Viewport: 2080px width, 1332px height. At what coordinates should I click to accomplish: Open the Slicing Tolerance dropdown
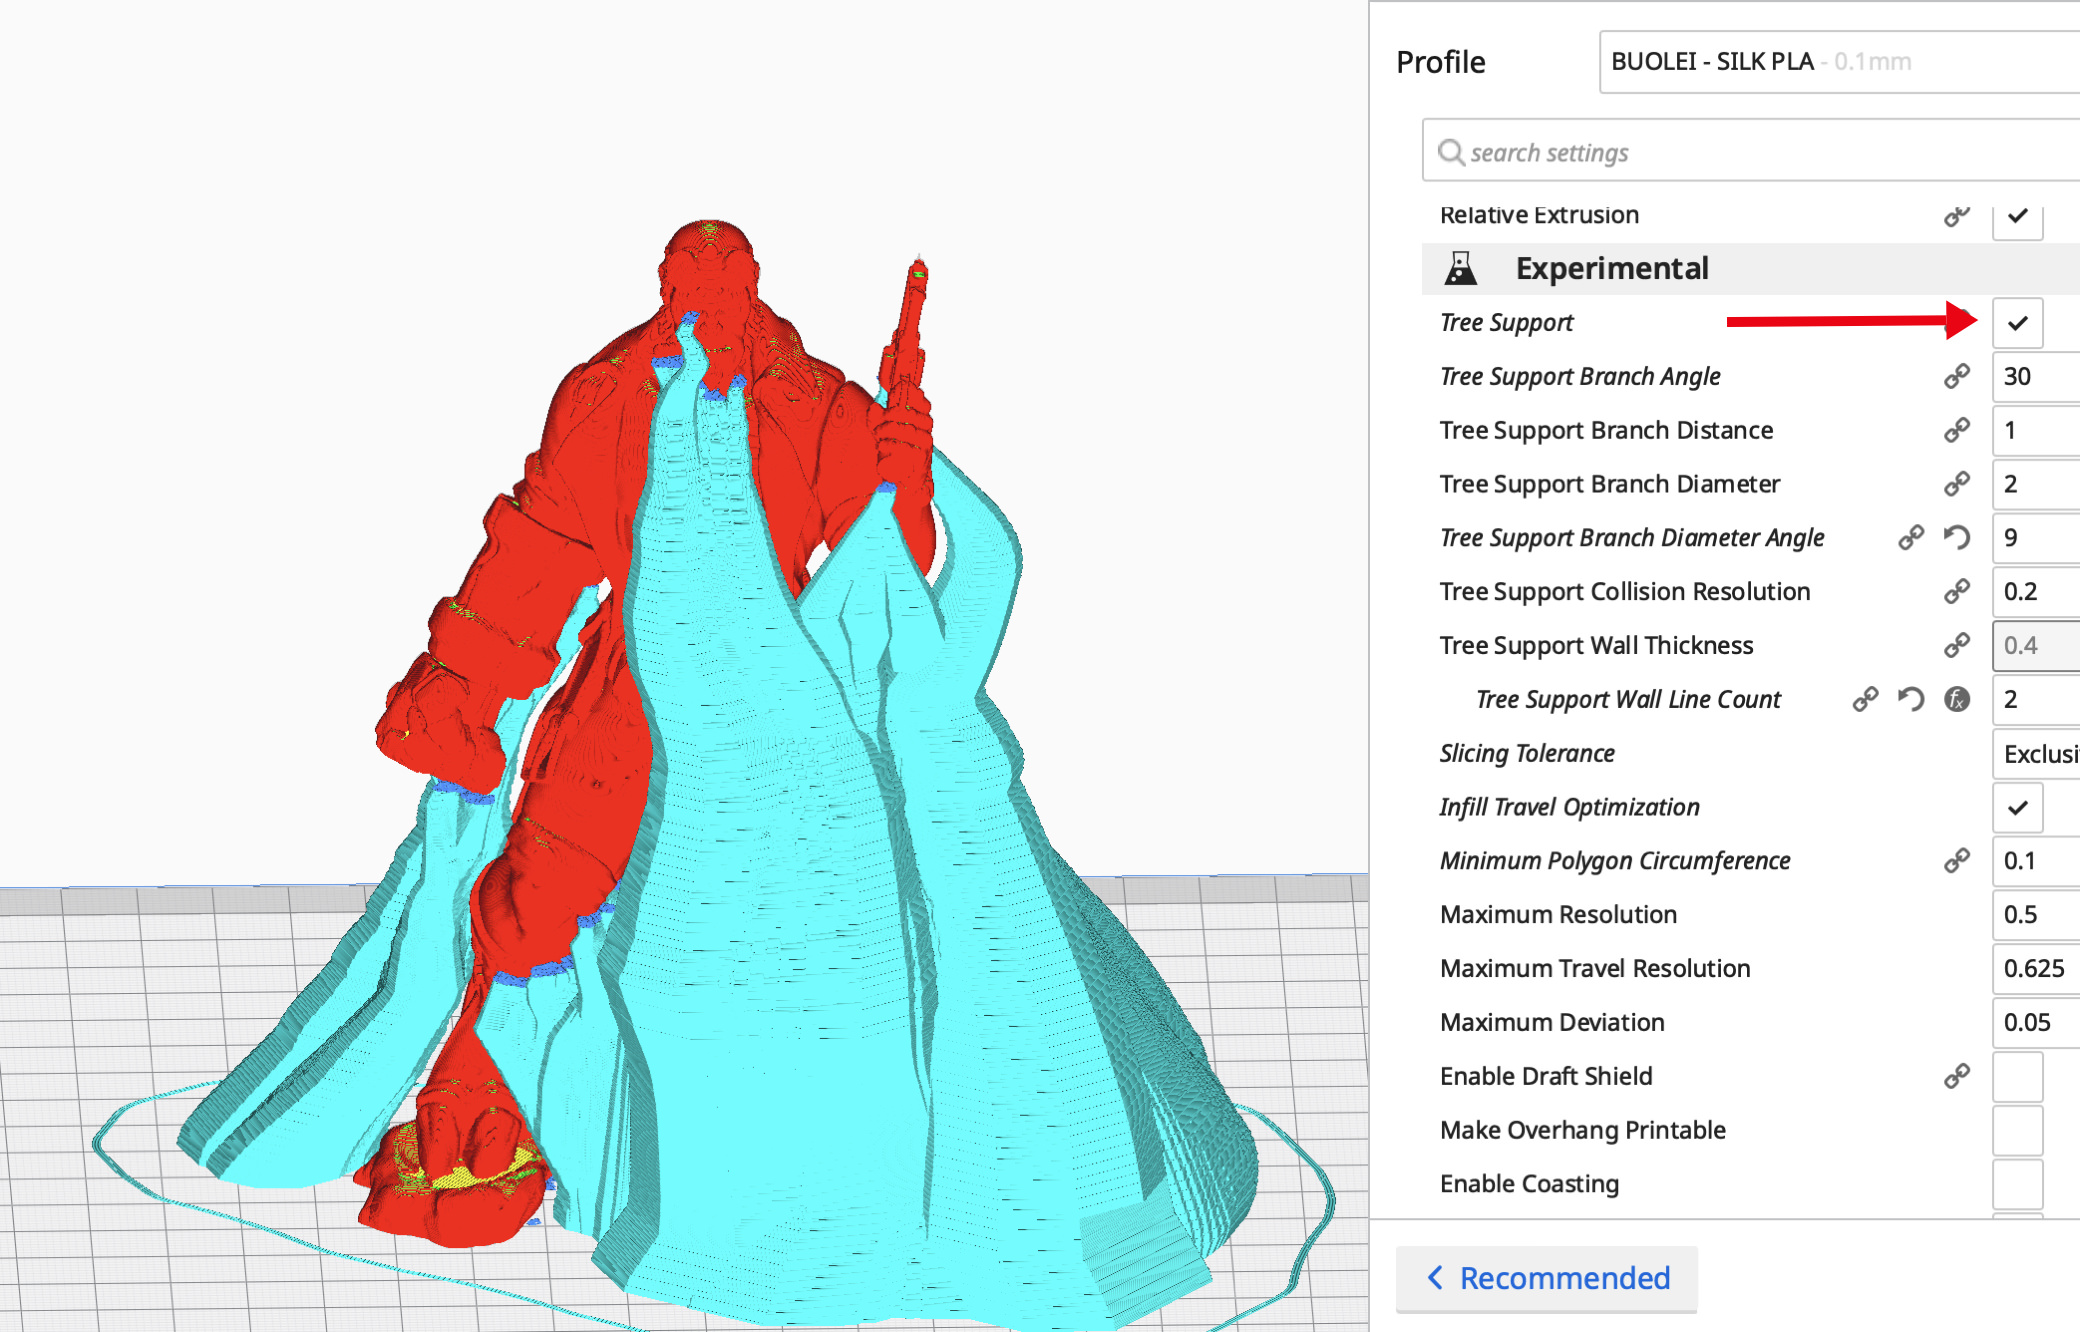[2038, 754]
